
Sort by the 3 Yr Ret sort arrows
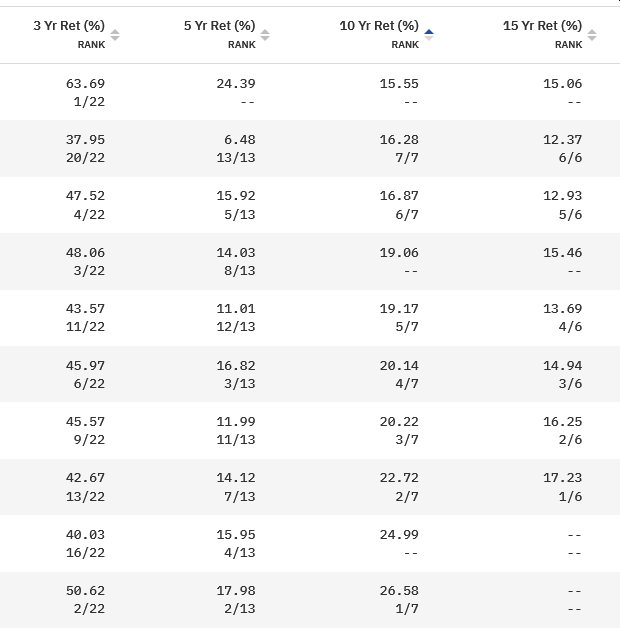[x=115, y=35]
